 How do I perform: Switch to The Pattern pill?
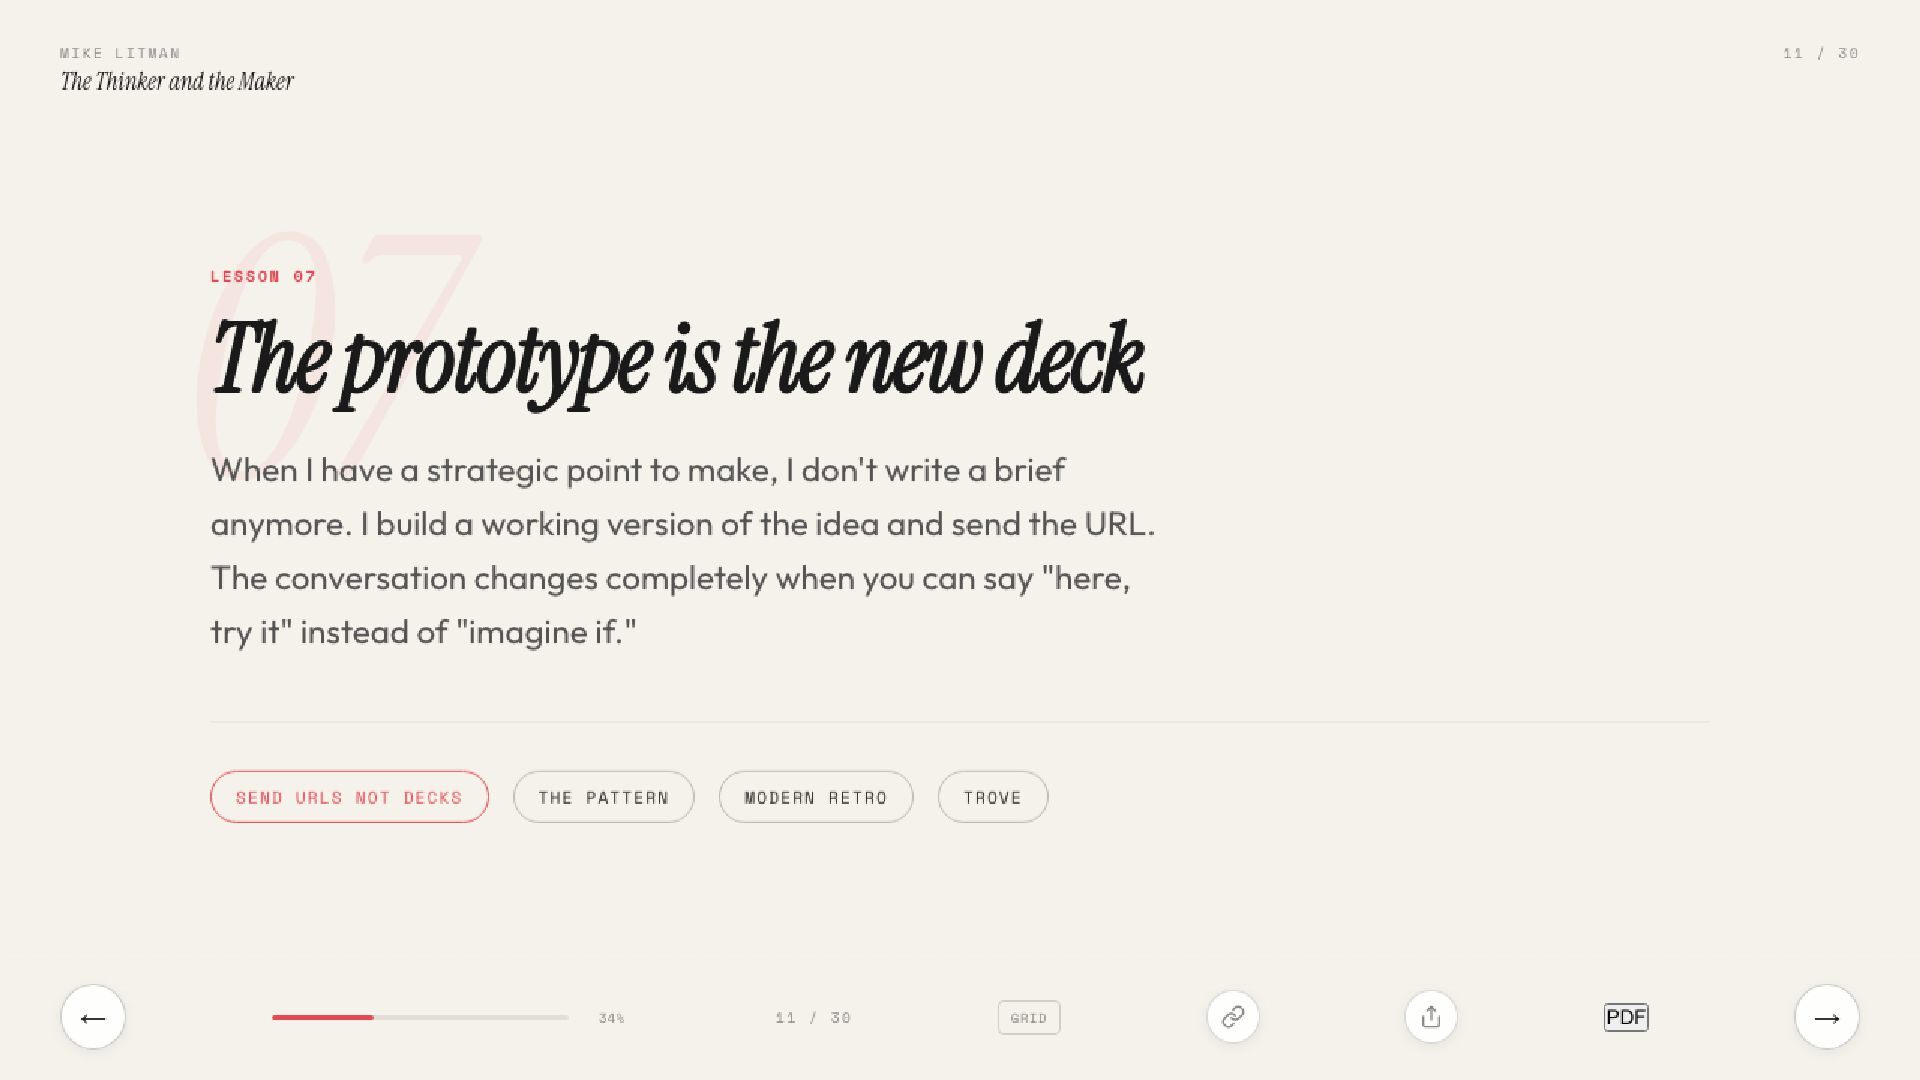[x=604, y=797]
